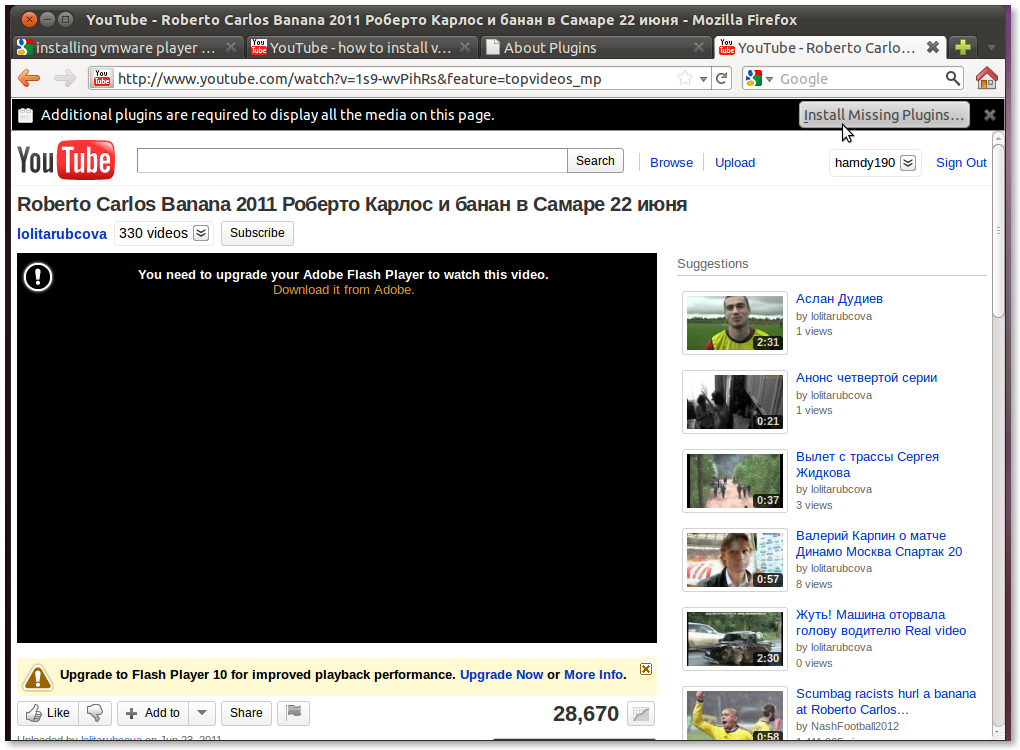Open Аслан Дудиев suggestion title

pyautogui.click(x=839, y=299)
